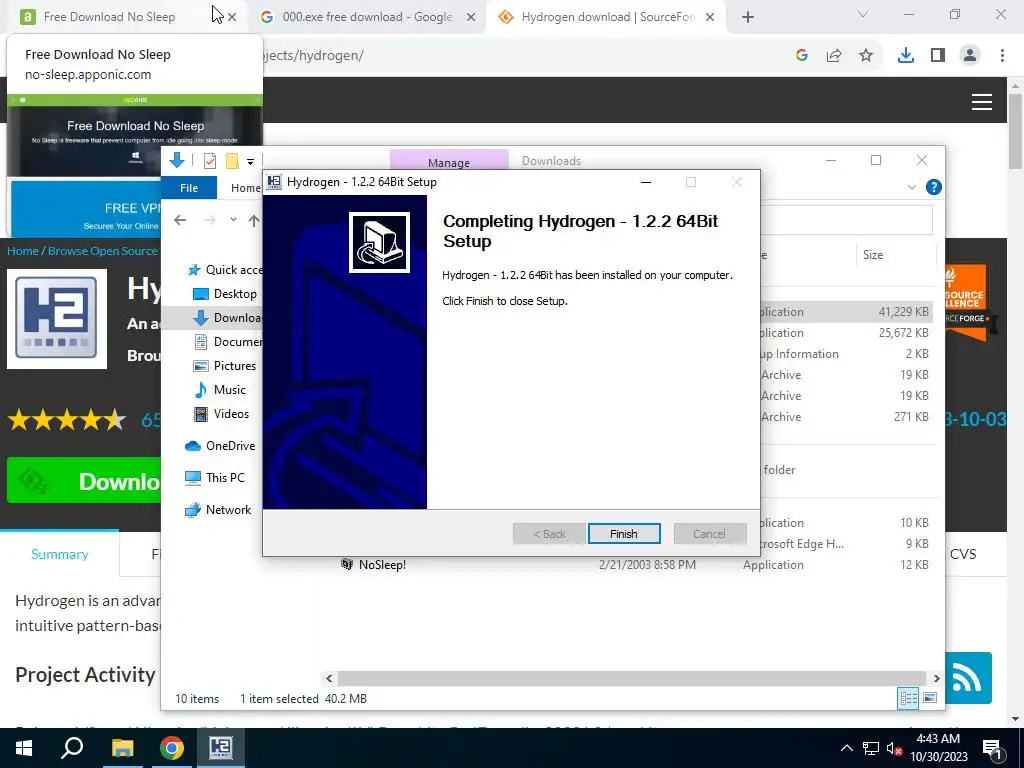Open a new Chrome tab
The width and height of the screenshot is (1024, 768).
pyautogui.click(x=748, y=17)
